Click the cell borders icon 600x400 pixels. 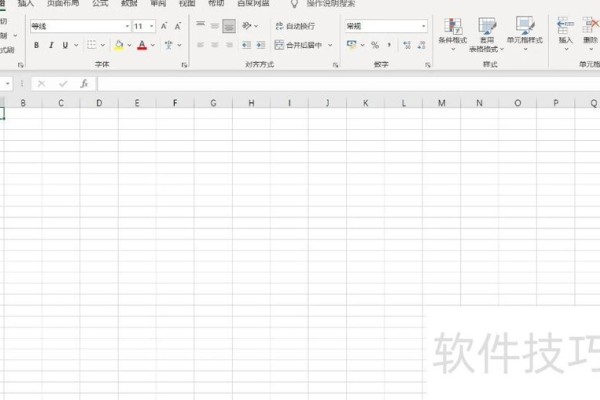click(91, 45)
